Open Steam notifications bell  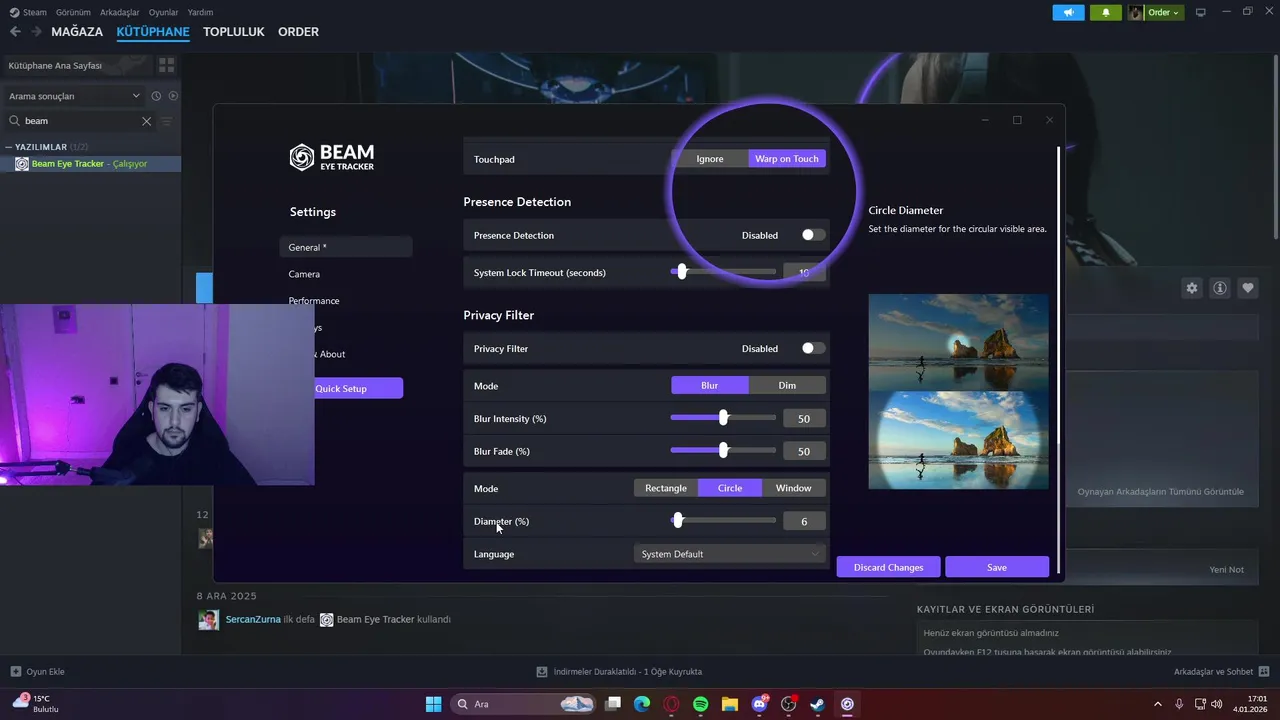click(x=1105, y=12)
